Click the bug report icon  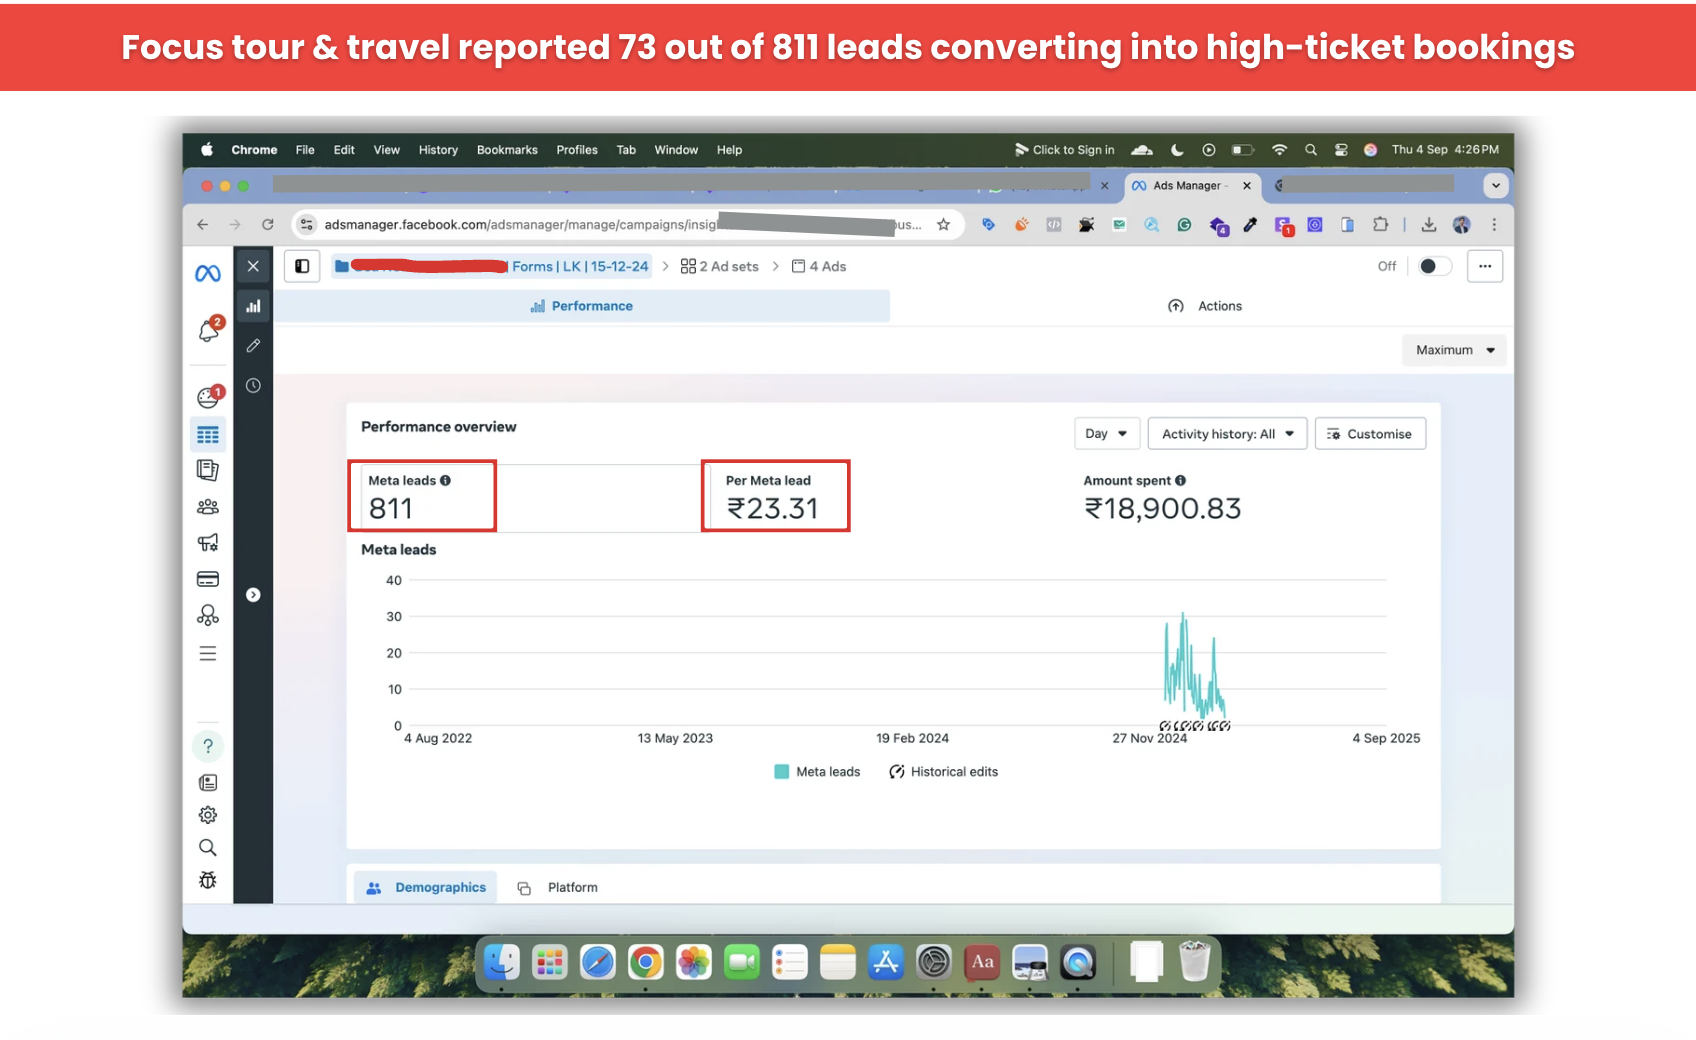(x=208, y=880)
